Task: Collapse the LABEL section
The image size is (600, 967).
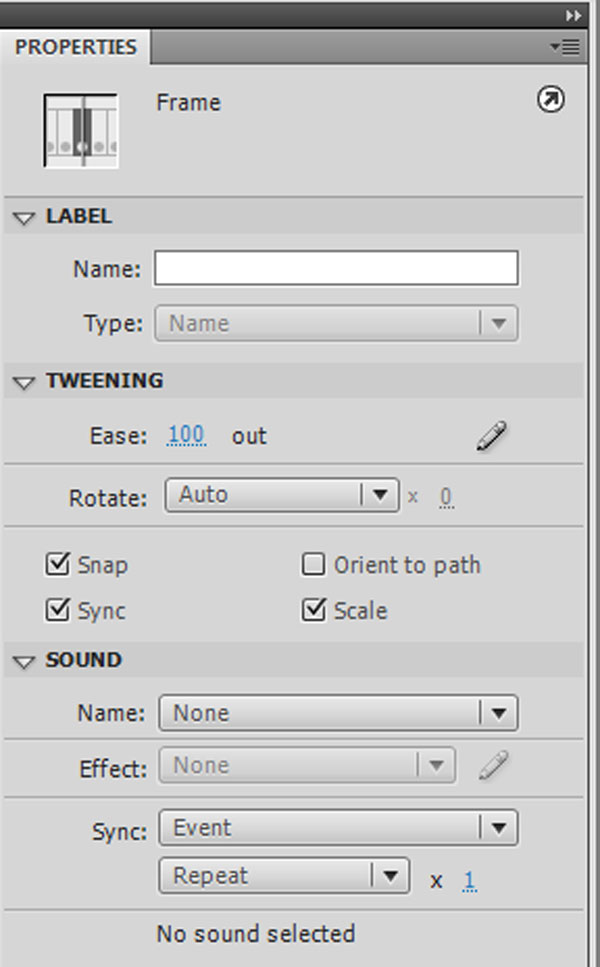Action: [25, 217]
